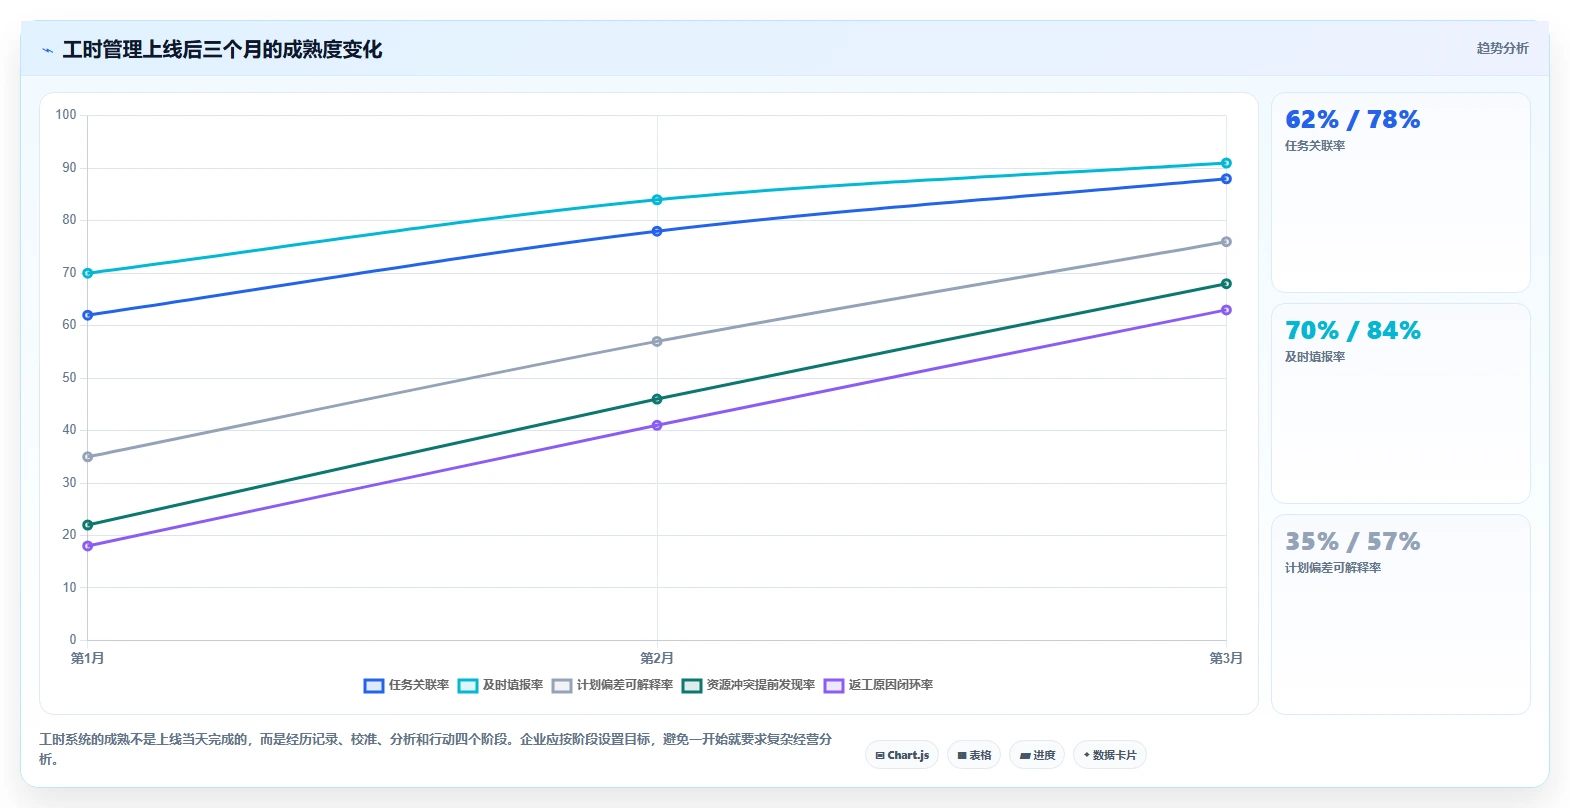Toggle the 任务关联率 legend series
Screen dimensions: 1570x808
click(407, 685)
